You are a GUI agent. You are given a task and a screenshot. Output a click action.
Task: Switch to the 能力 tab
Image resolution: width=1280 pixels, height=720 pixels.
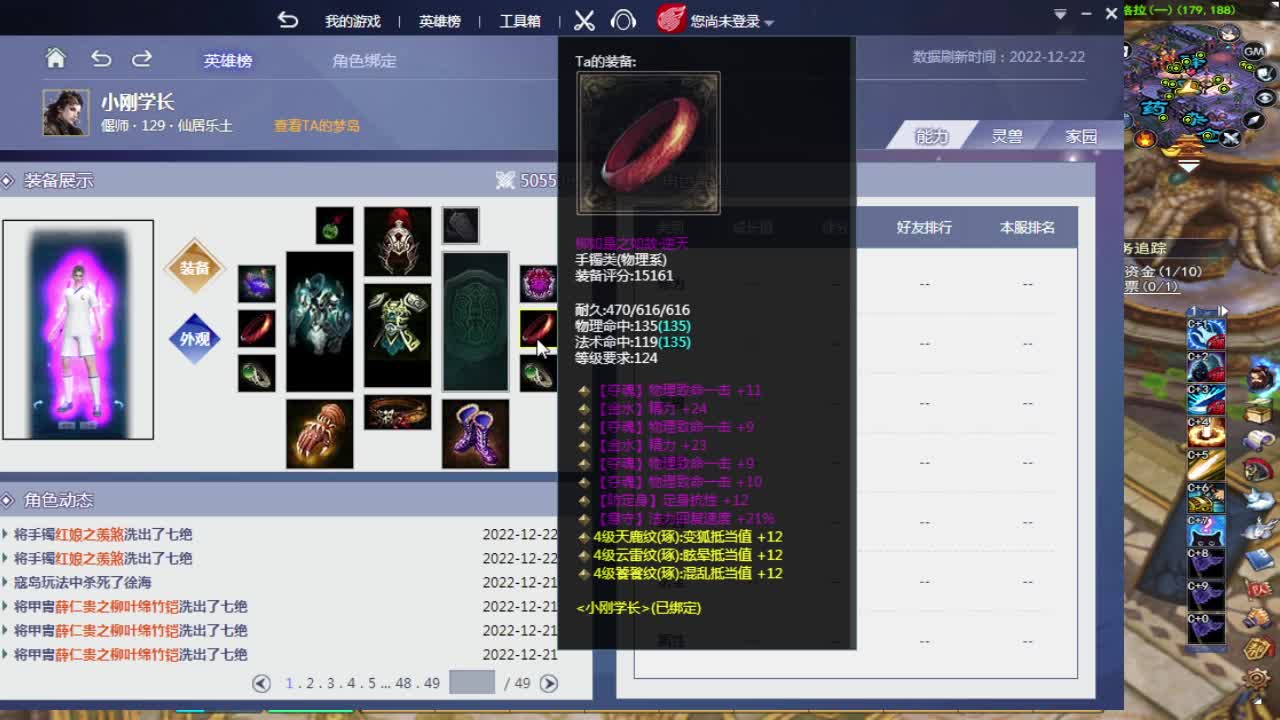(932, 136)
